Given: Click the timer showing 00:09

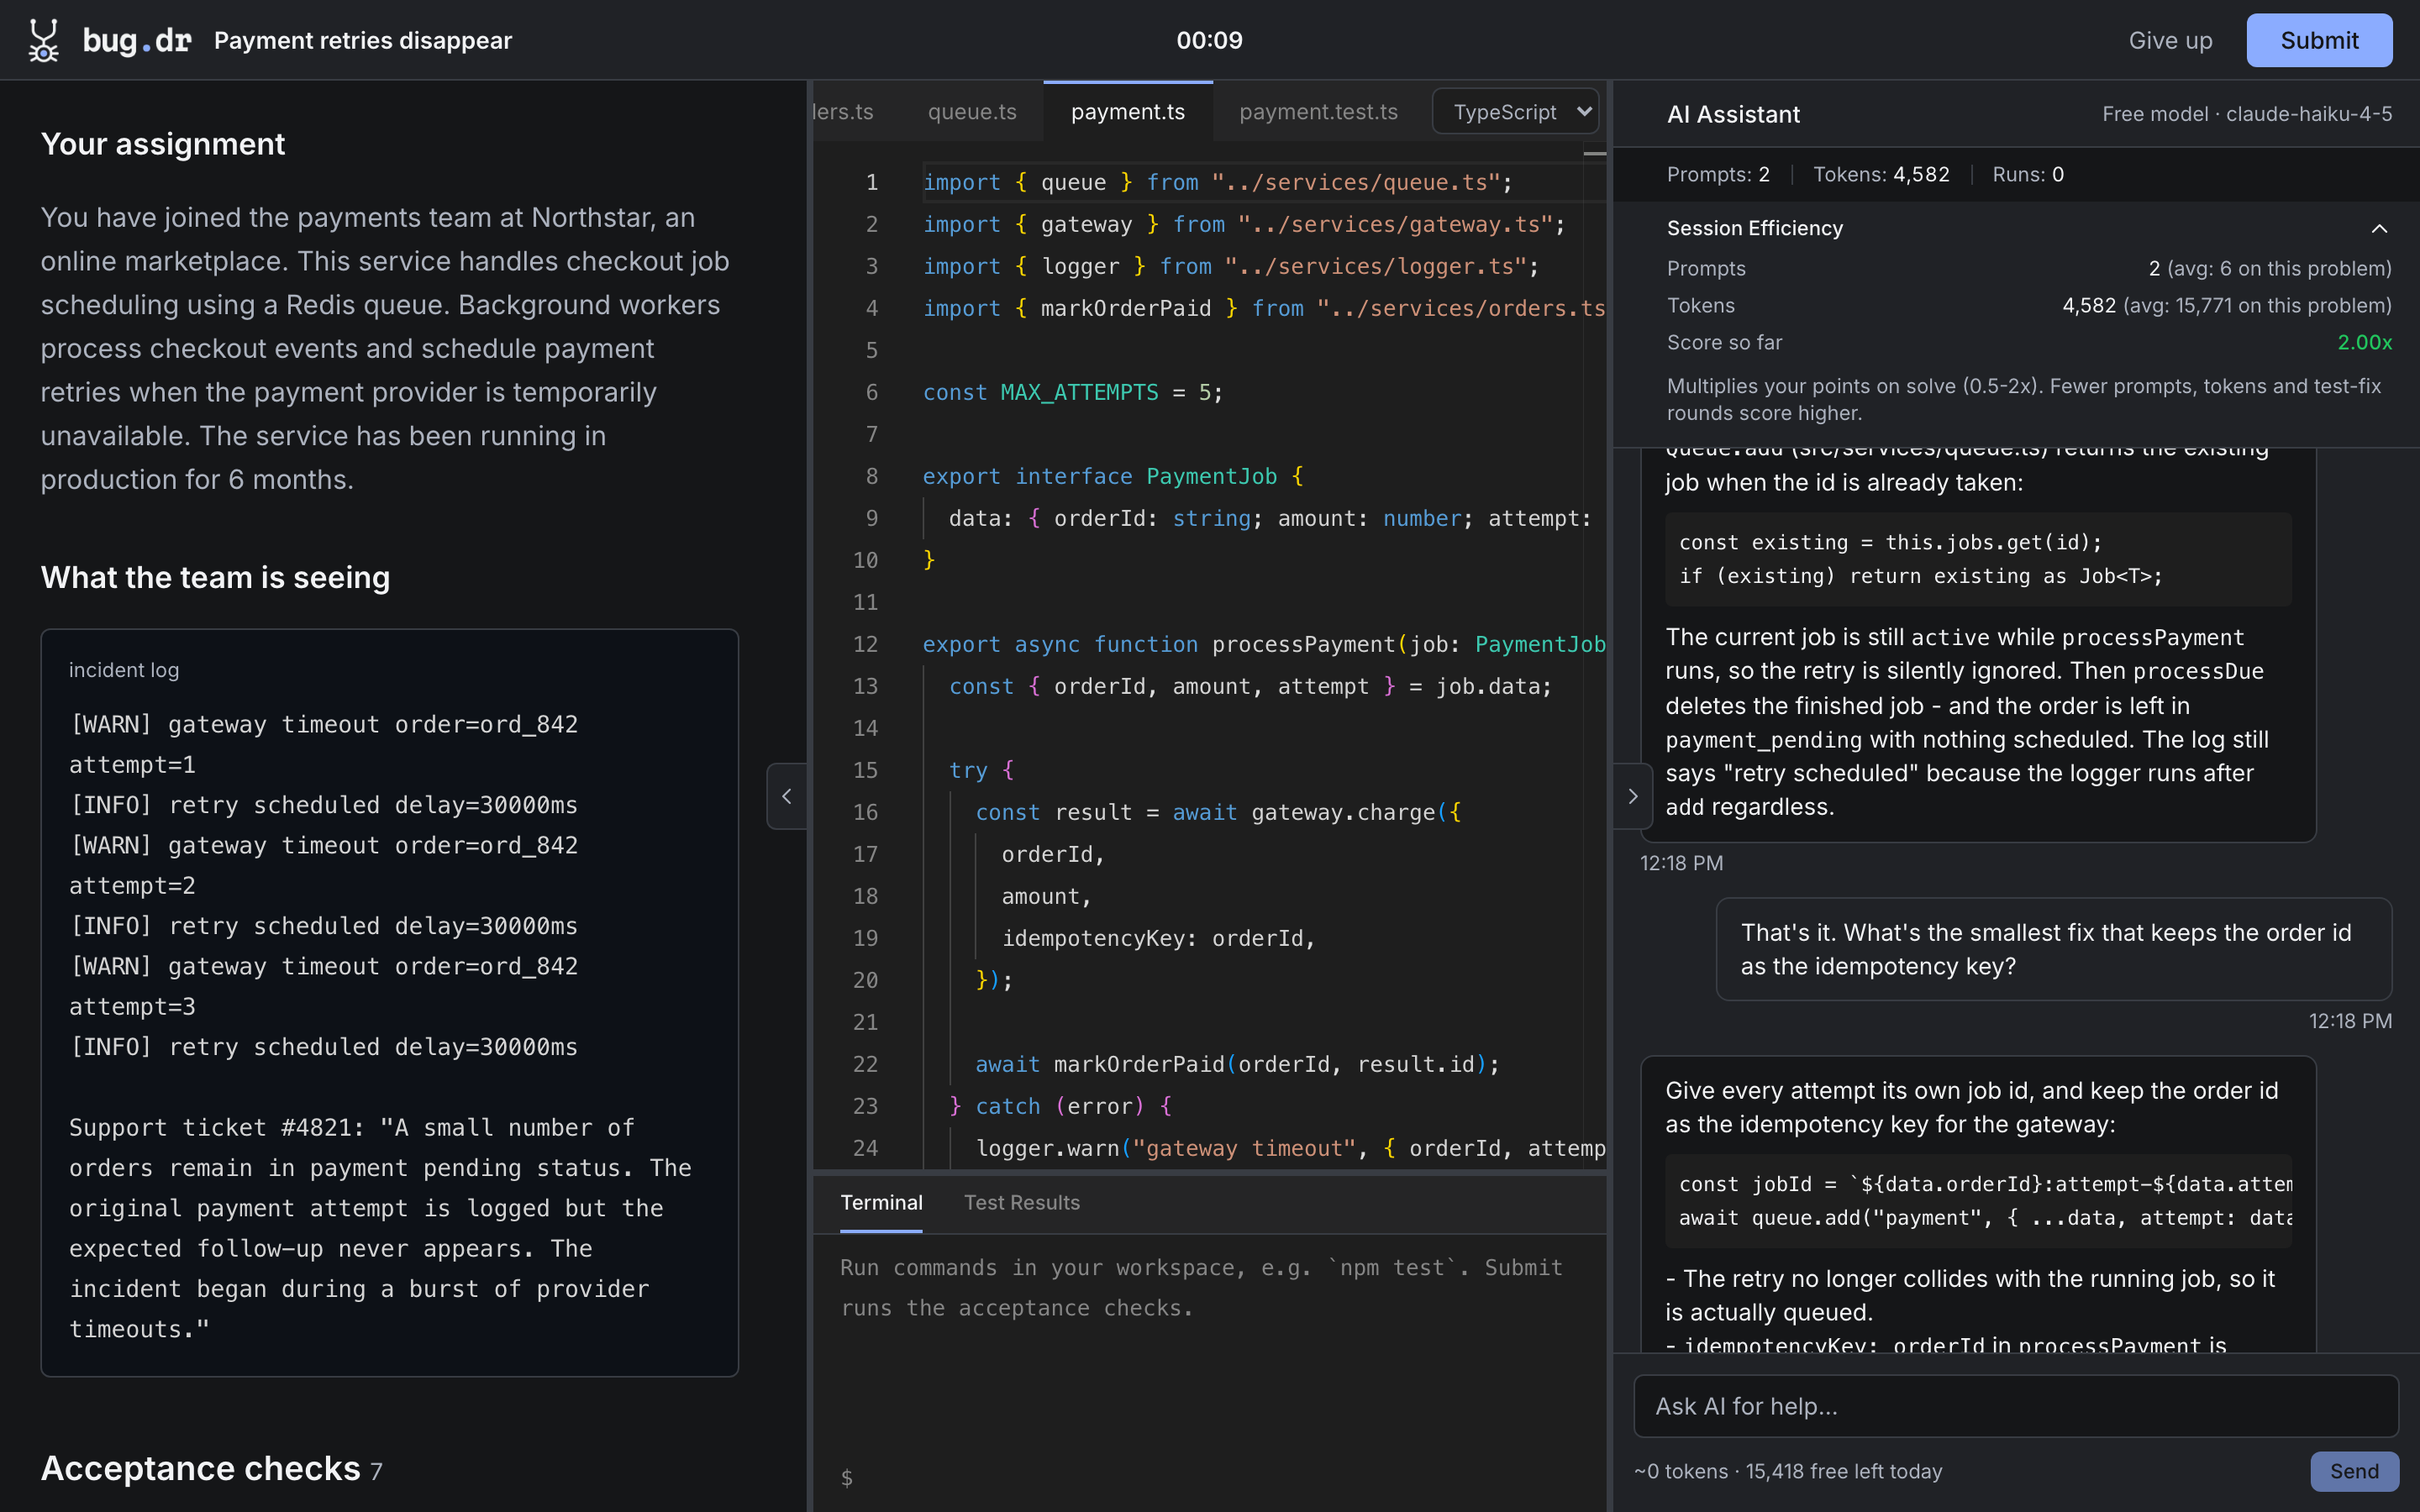Looking at the screenshot, I should [1209, 40].
